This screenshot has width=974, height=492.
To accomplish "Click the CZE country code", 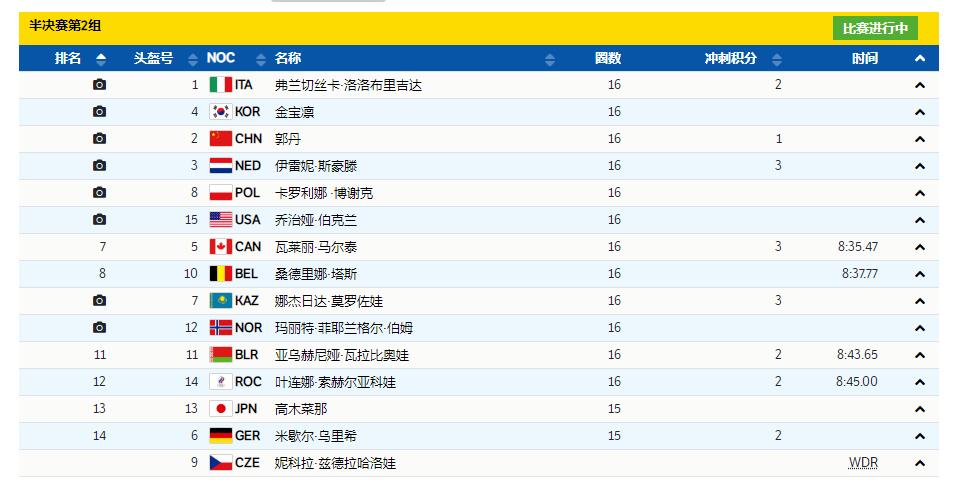I will tap(247, 463).
